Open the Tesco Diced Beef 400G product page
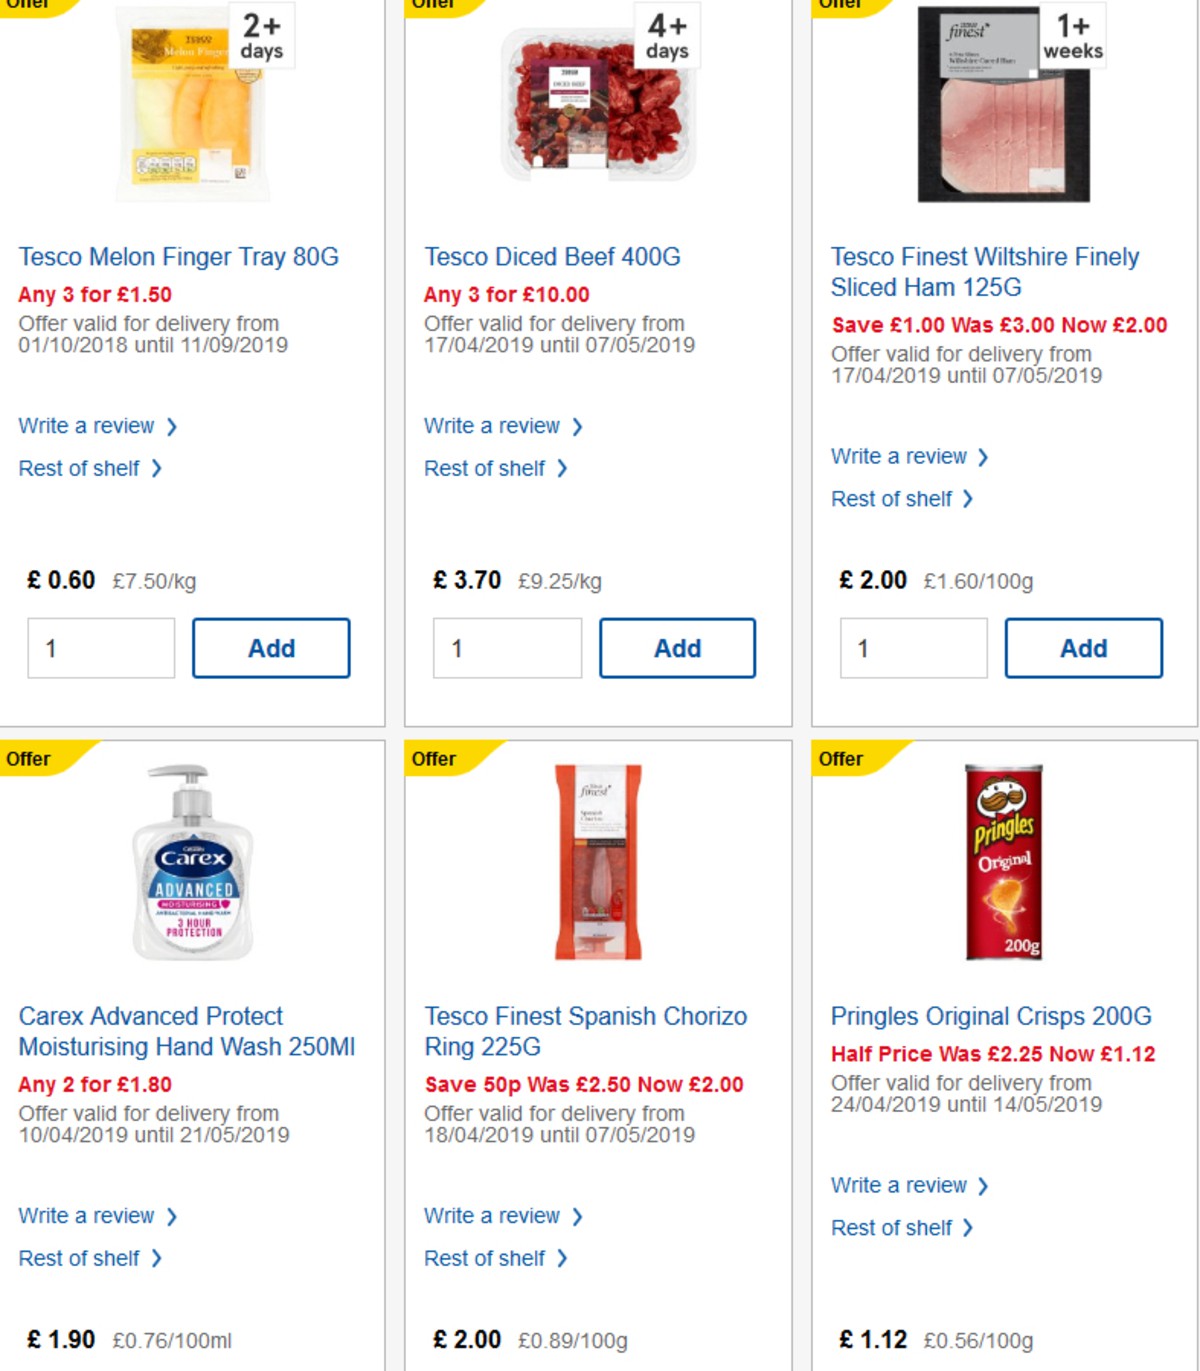 pyautogui.click(x=553, y=257)
